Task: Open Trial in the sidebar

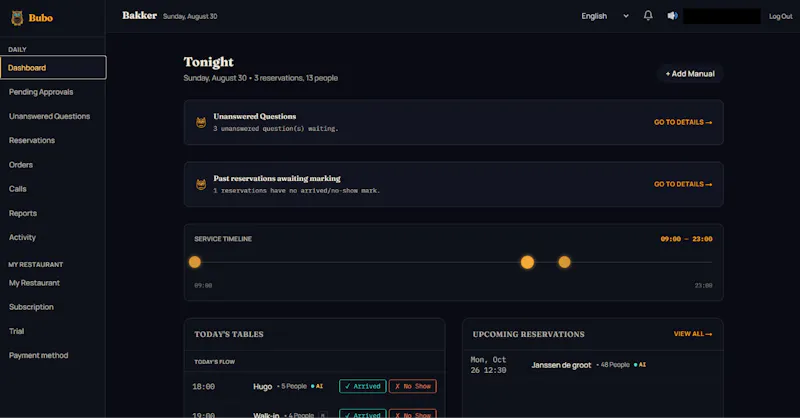Action: (16, 331)
